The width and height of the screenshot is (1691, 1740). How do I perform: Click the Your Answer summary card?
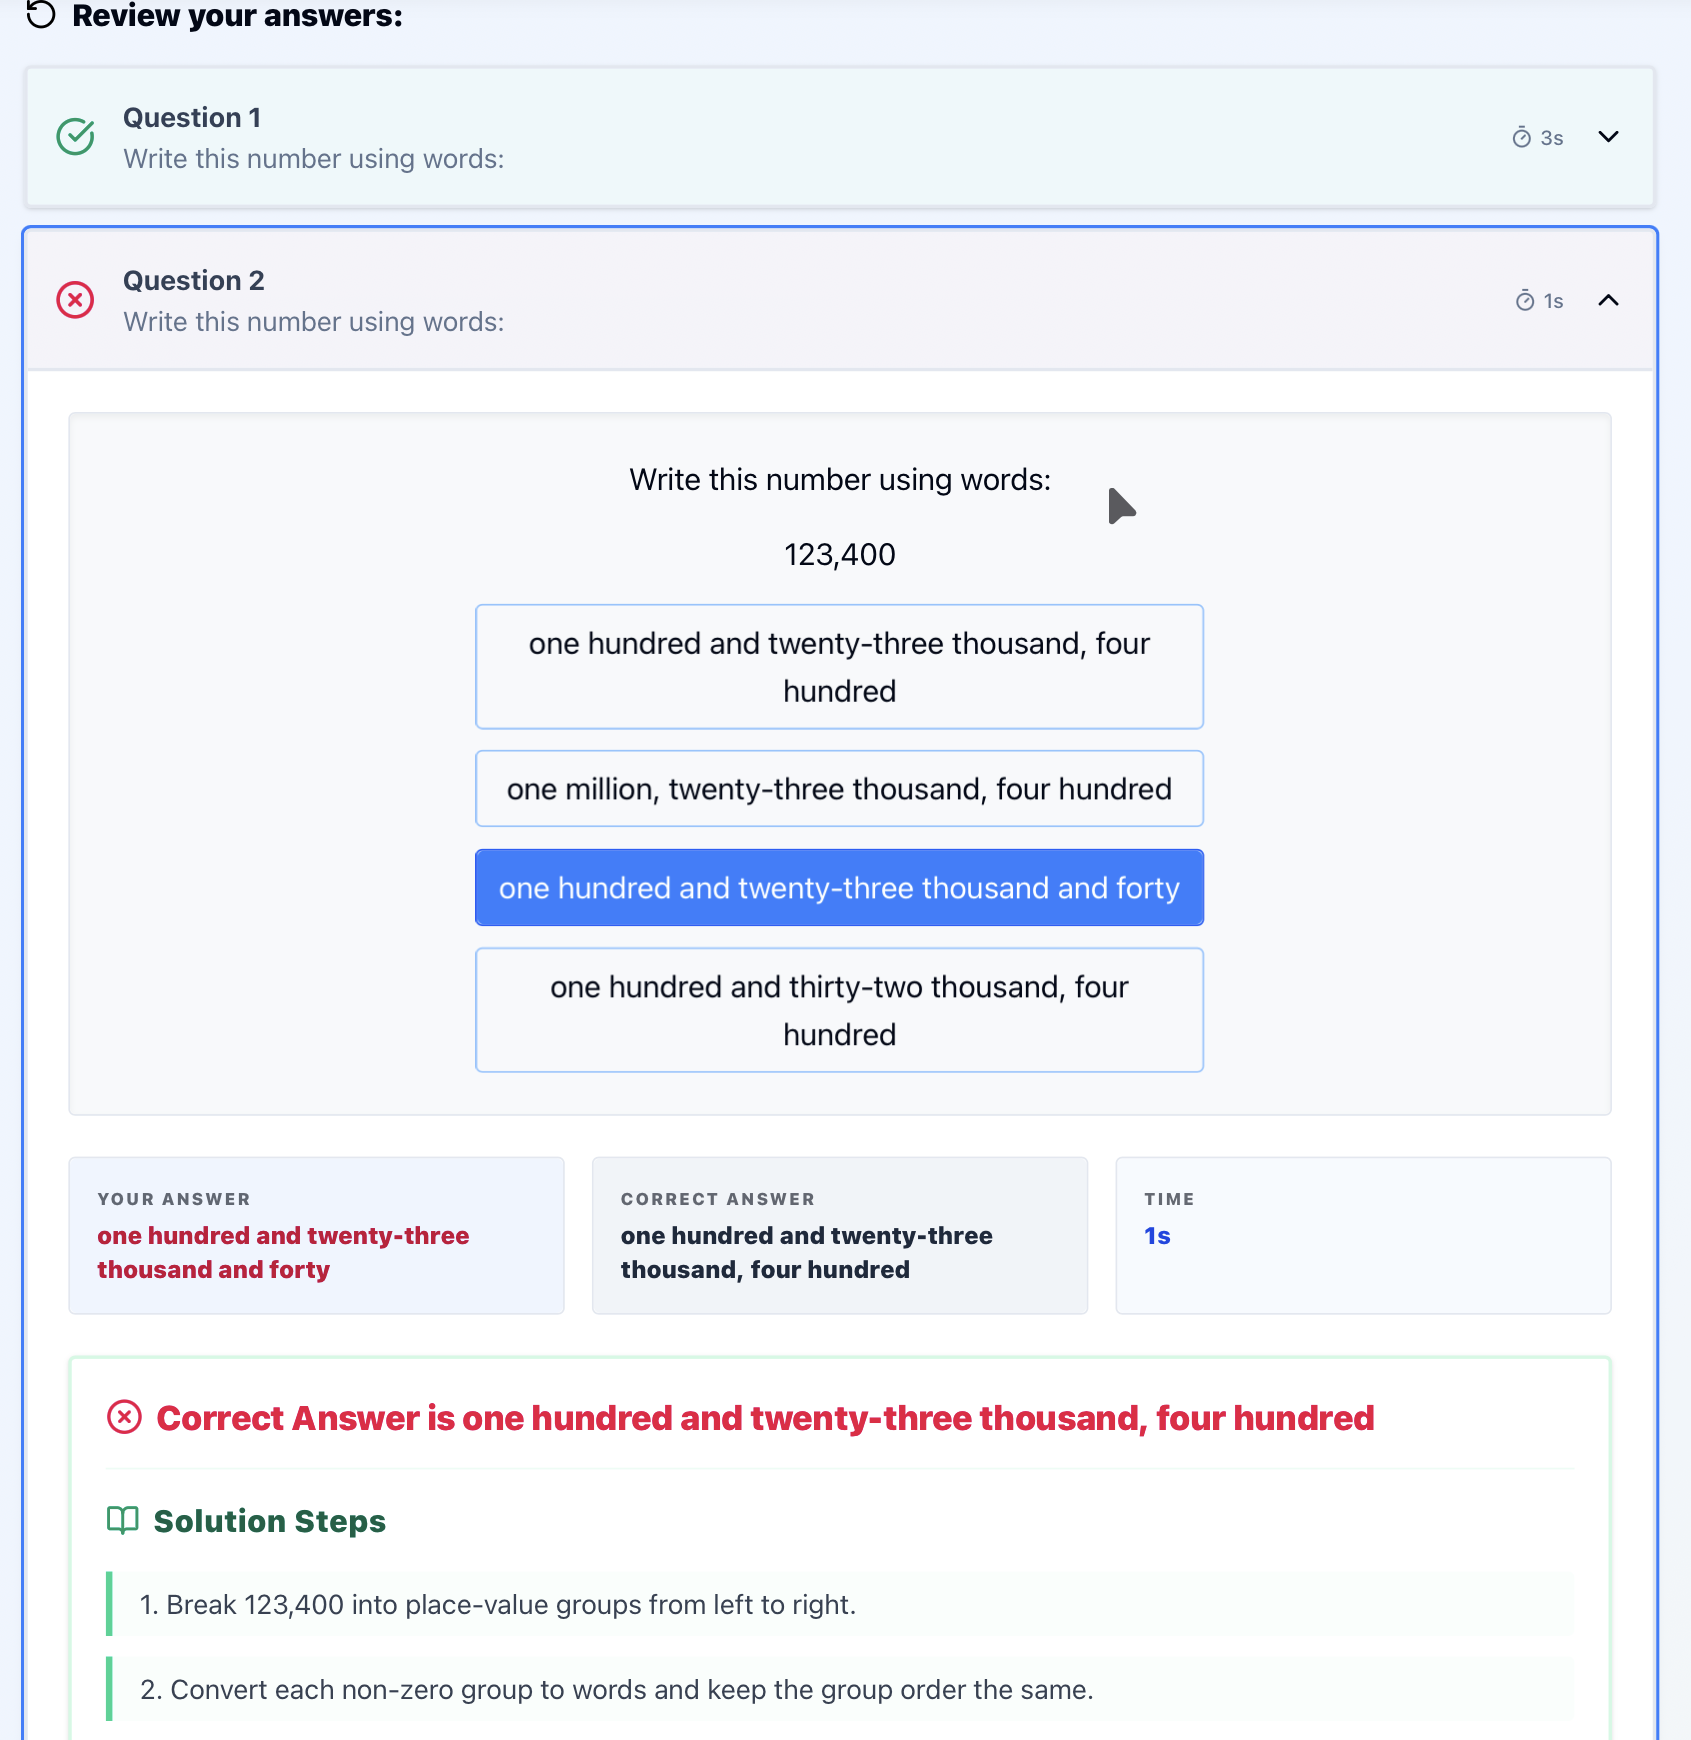(316, 1236)
